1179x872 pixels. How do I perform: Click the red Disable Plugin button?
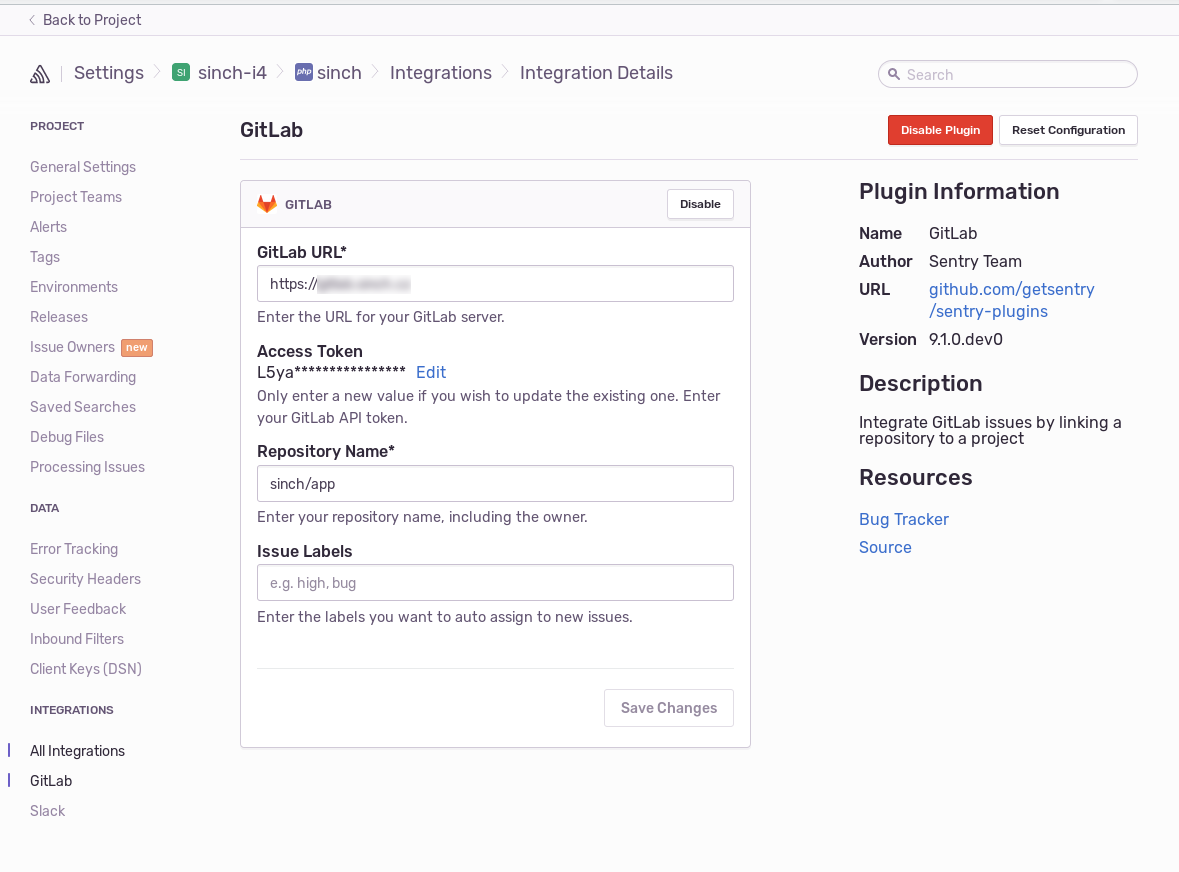coord(940,130)
